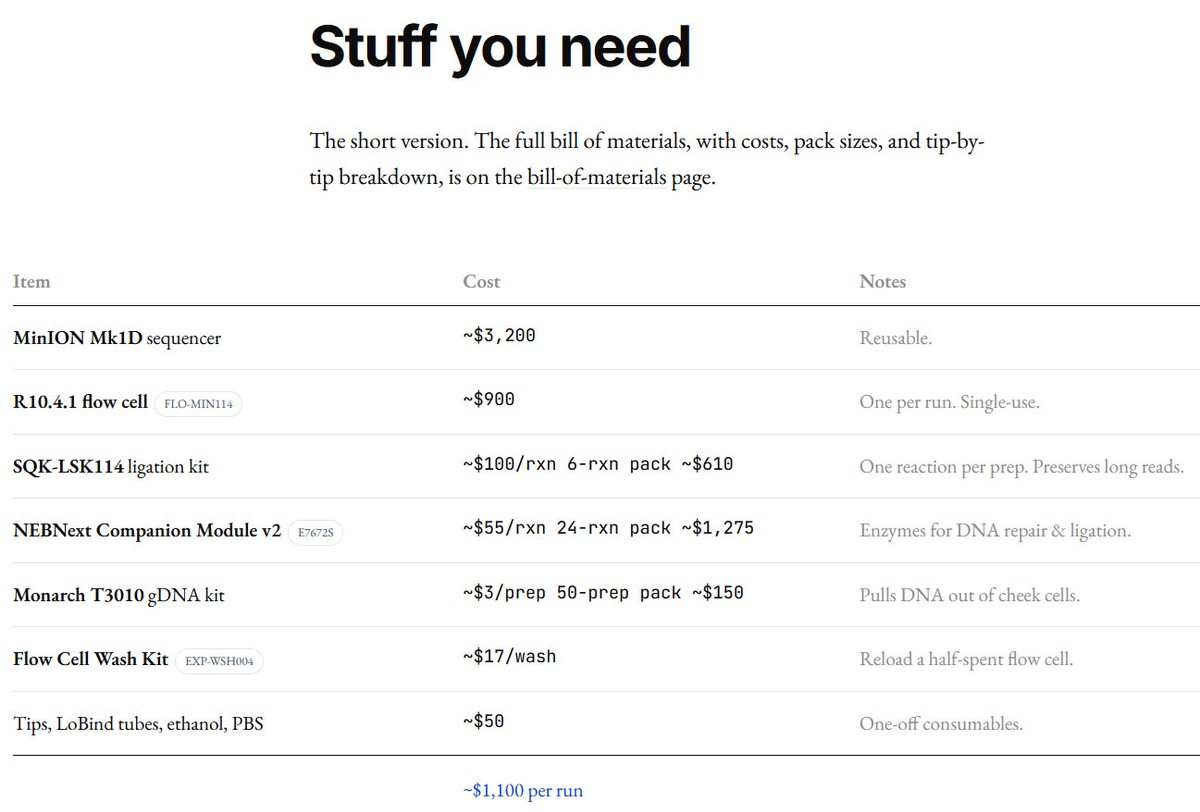The image size is (1200, 812).
Task: Click the Cost column header
Action: pyautogui.click(x=481, y=282)
